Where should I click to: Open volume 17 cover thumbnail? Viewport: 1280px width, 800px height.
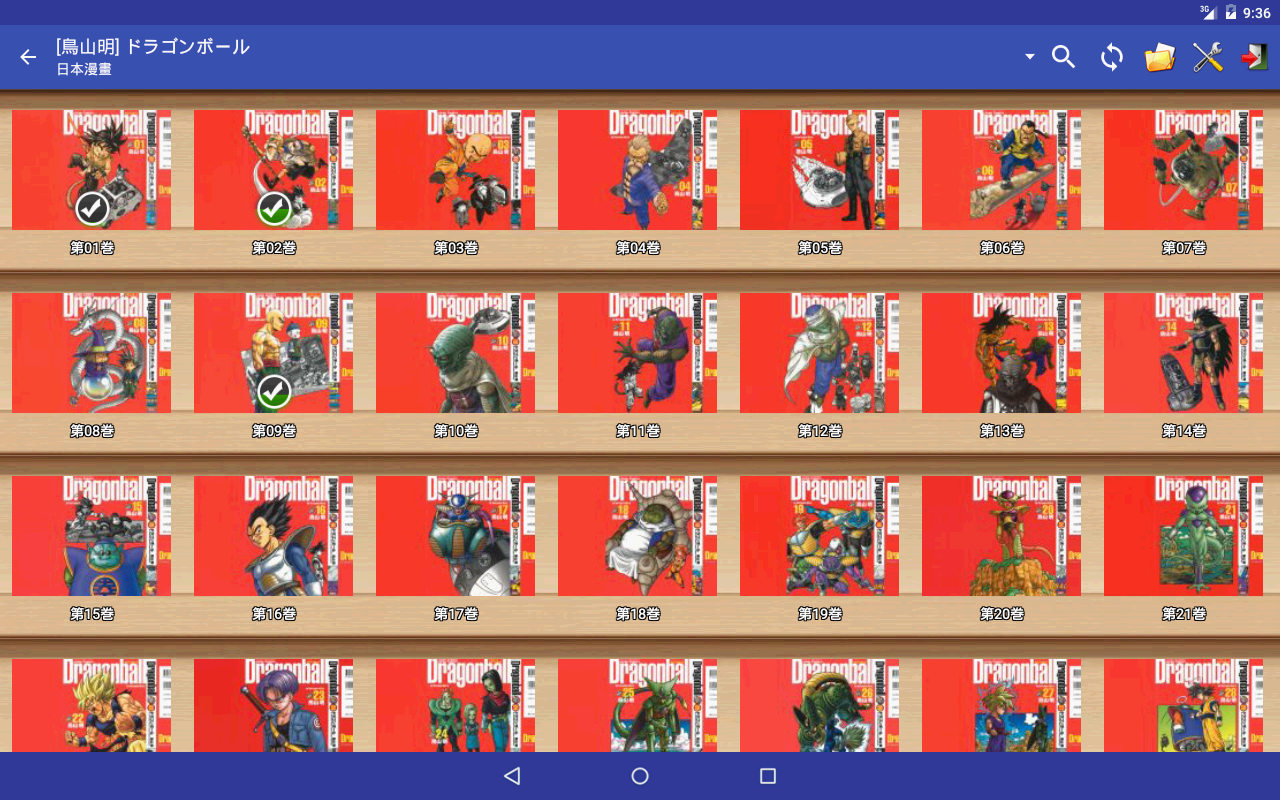pyautogui.click(x=456, y=536)
